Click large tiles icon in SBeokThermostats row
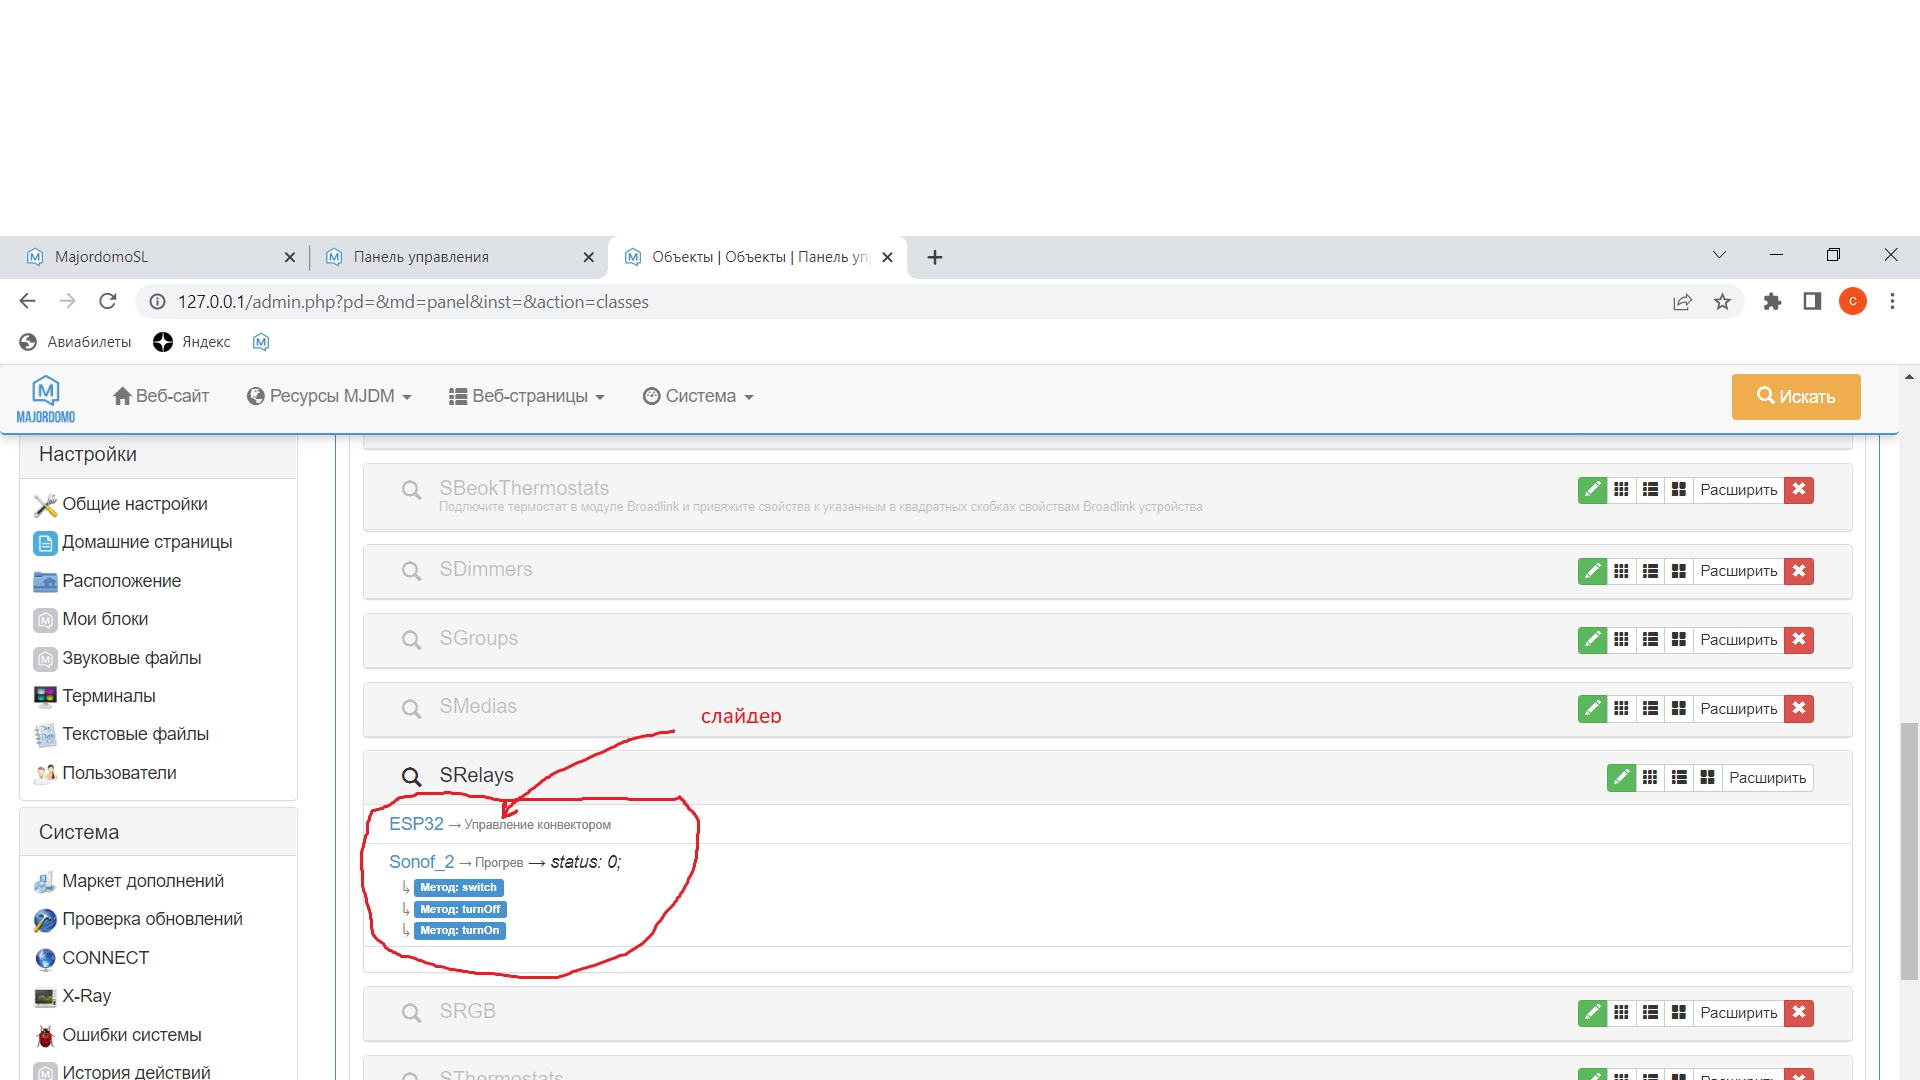 pos(1679,490)
